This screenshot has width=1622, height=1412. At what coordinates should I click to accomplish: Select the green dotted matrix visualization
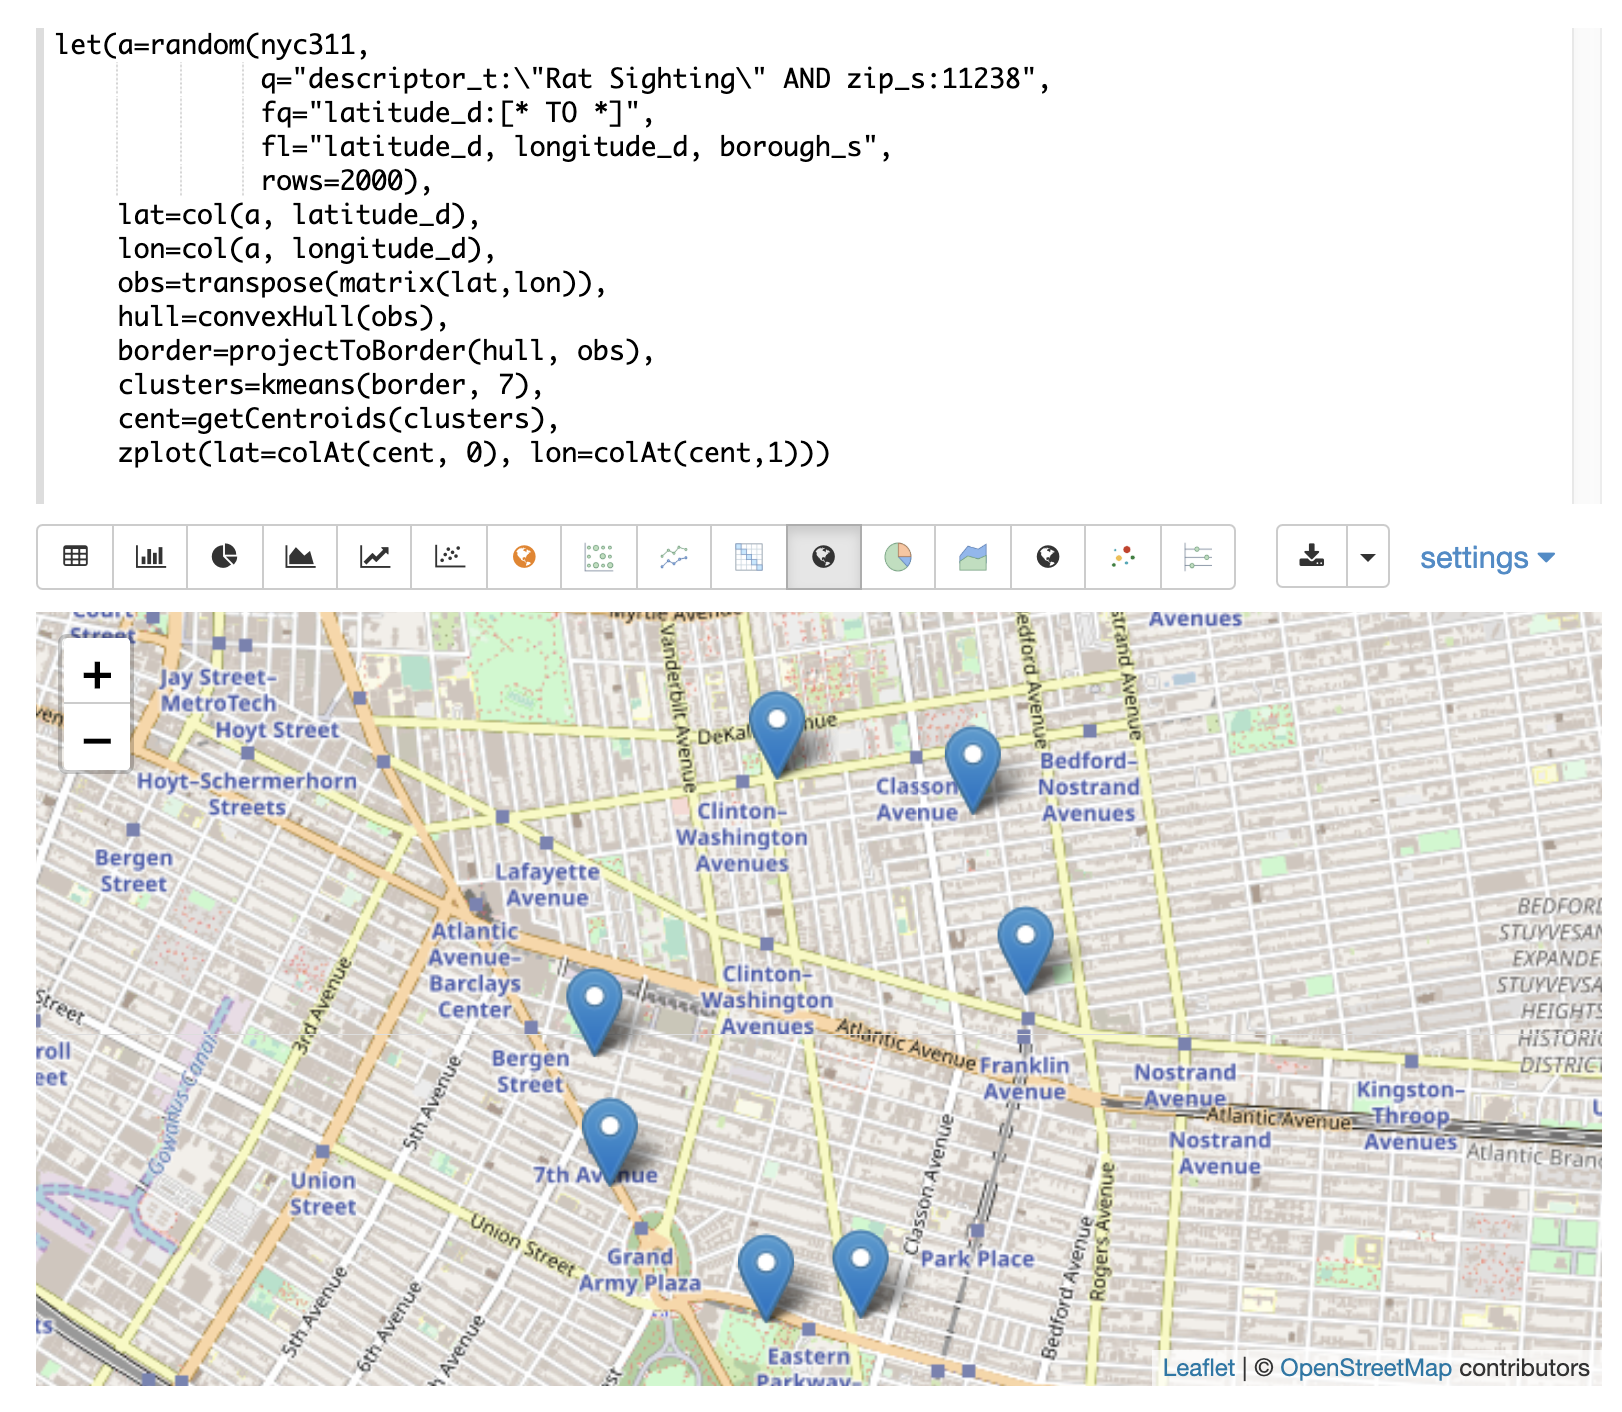coord(599,557)
